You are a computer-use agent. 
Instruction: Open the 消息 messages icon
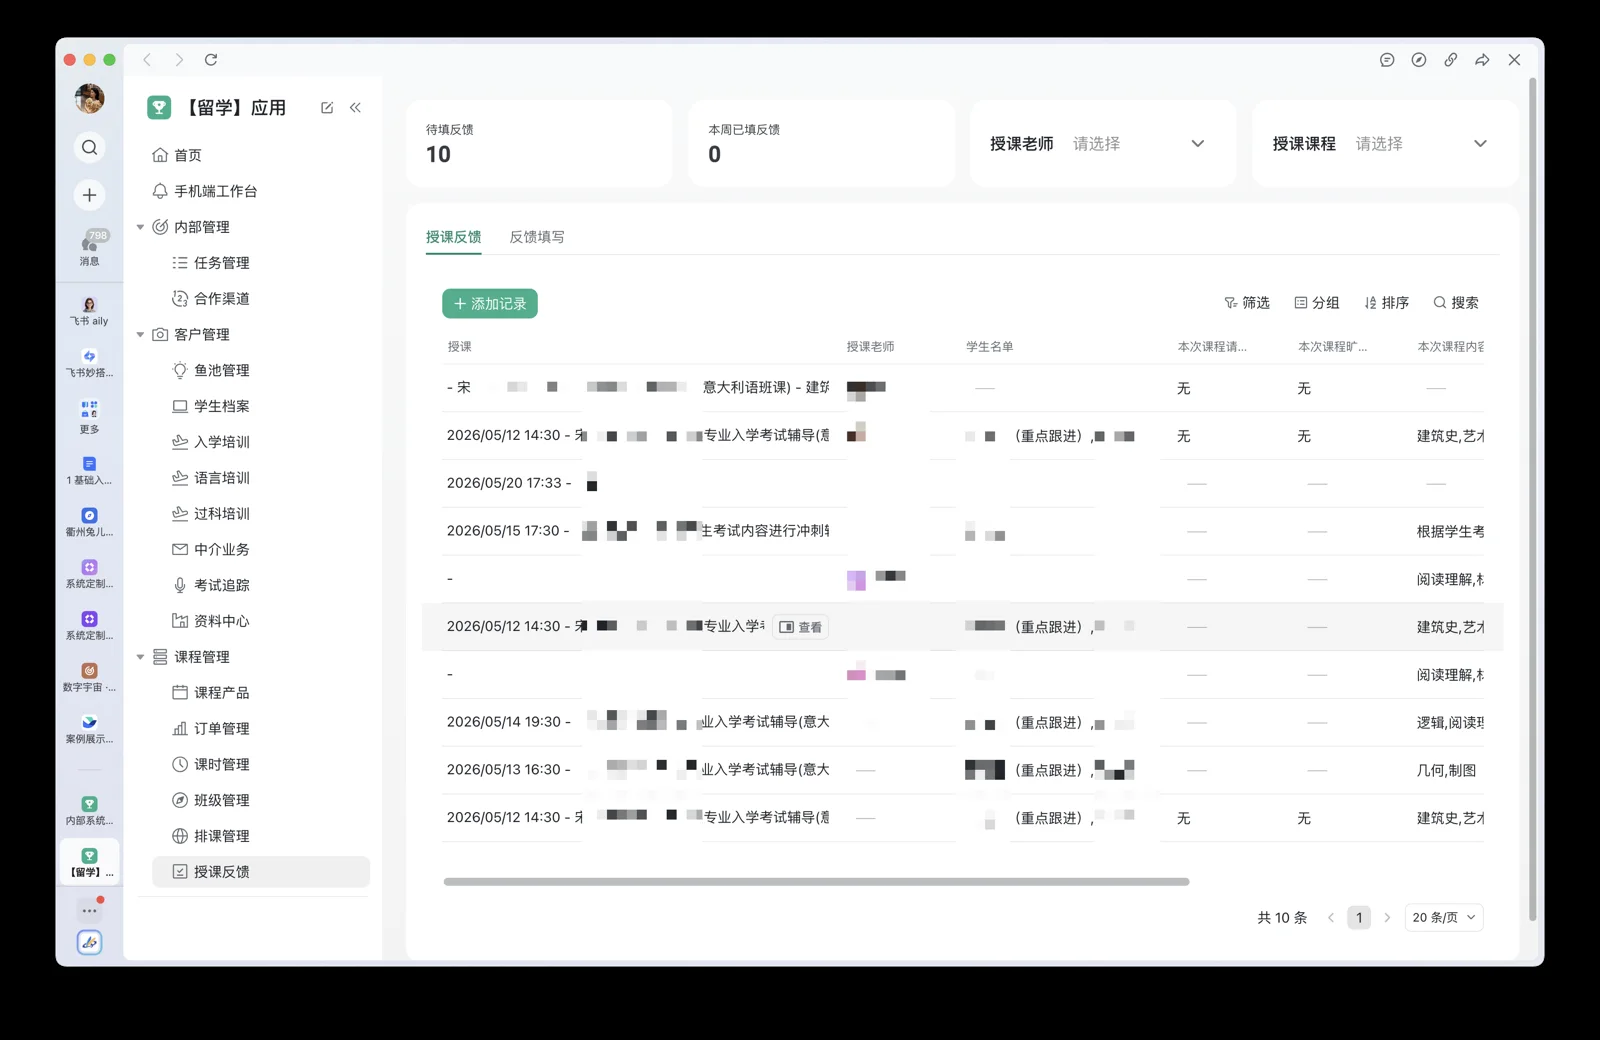(x=89, y=246)
